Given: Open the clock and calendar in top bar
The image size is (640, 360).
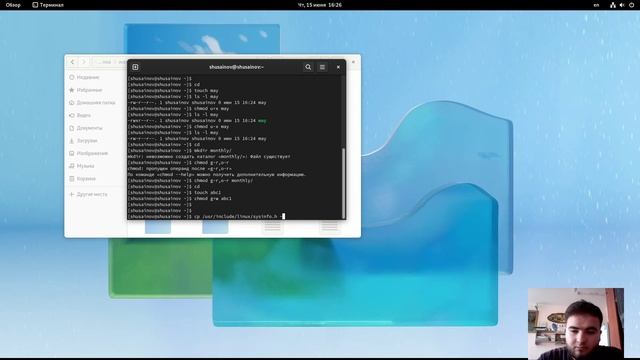Looking at the screenshot, I should click(x=320, y=5).
